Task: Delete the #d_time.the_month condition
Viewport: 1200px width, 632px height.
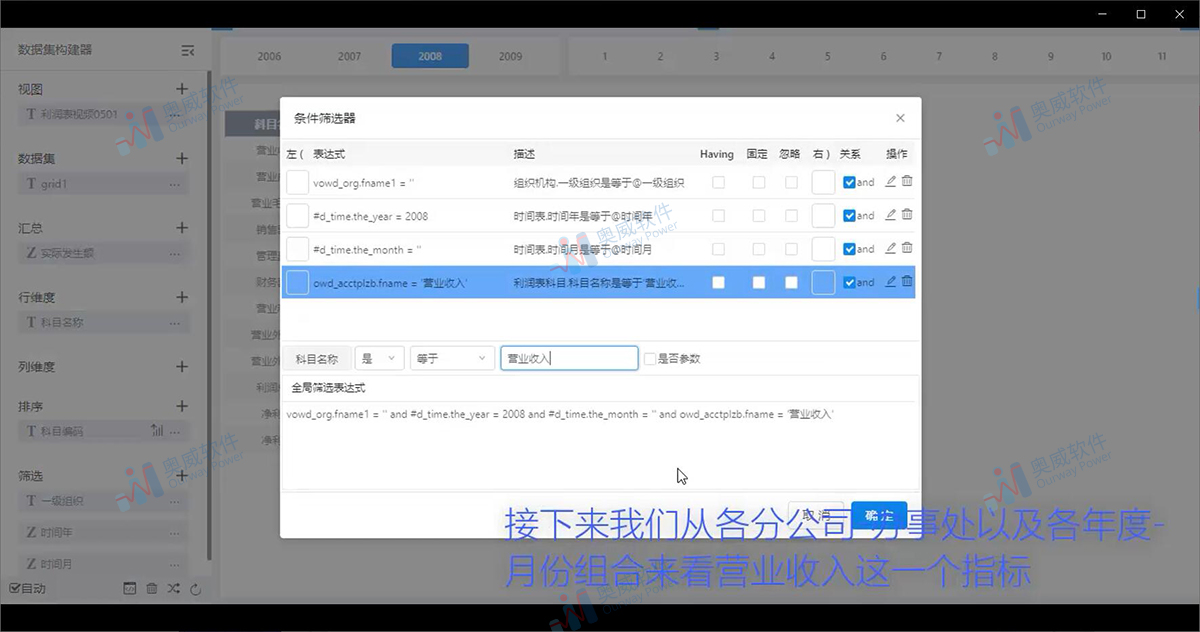Action: (x=907, y=248)
